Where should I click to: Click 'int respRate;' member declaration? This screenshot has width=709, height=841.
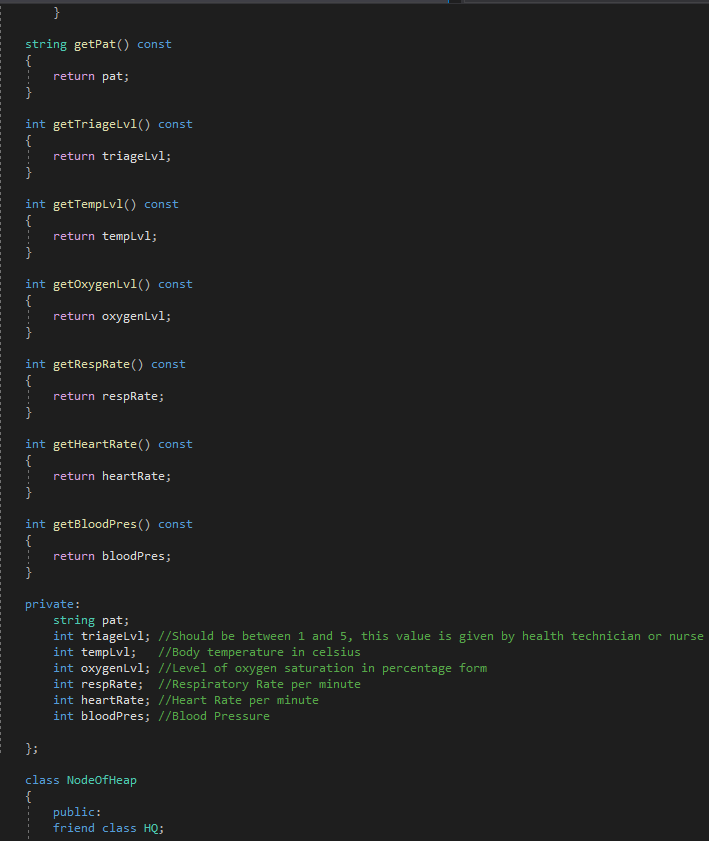[x=98, y=684]
